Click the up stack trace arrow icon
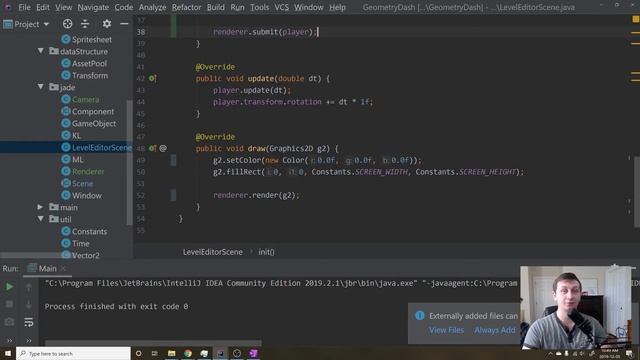640x360 pixels. (29, 287)
